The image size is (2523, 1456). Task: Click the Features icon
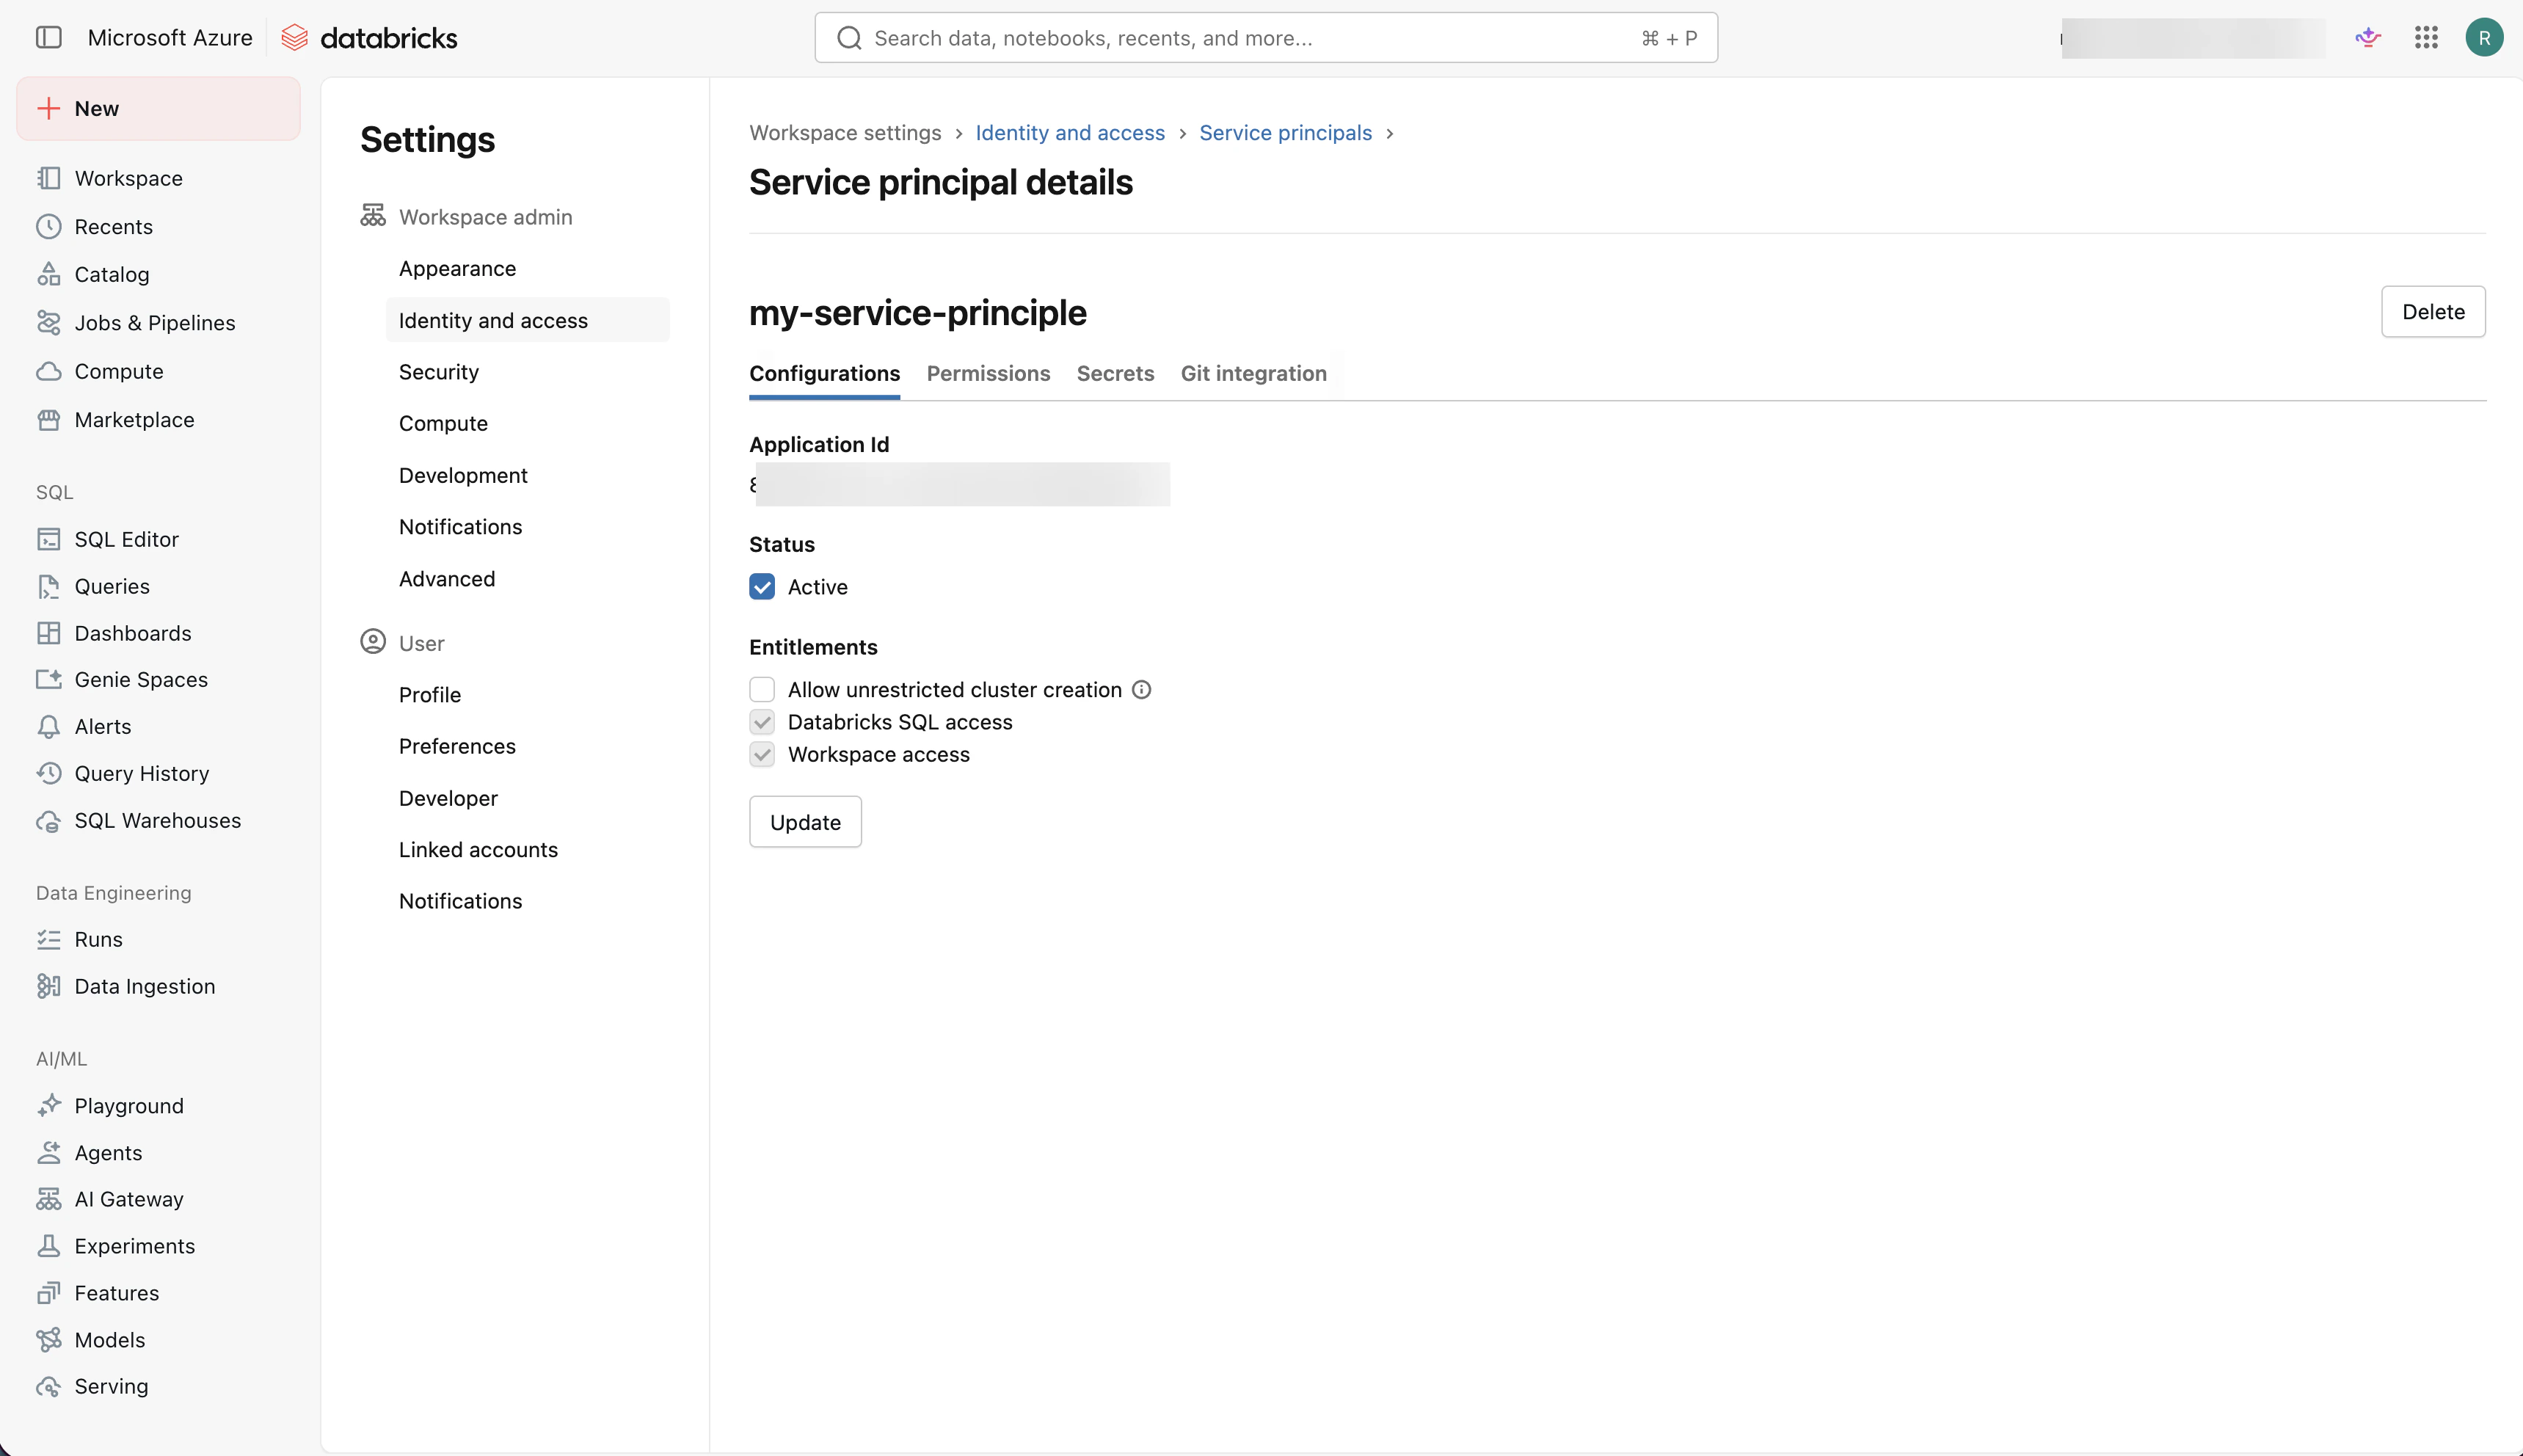(x=49, y=1293)
